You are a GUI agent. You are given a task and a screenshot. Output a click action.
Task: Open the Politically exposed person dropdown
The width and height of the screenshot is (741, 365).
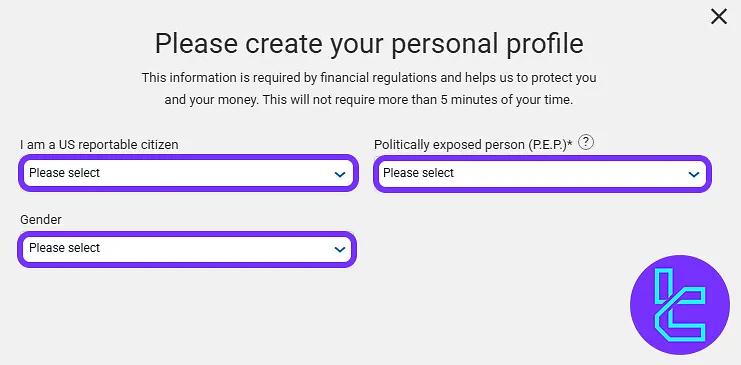[x=543, y=174]
